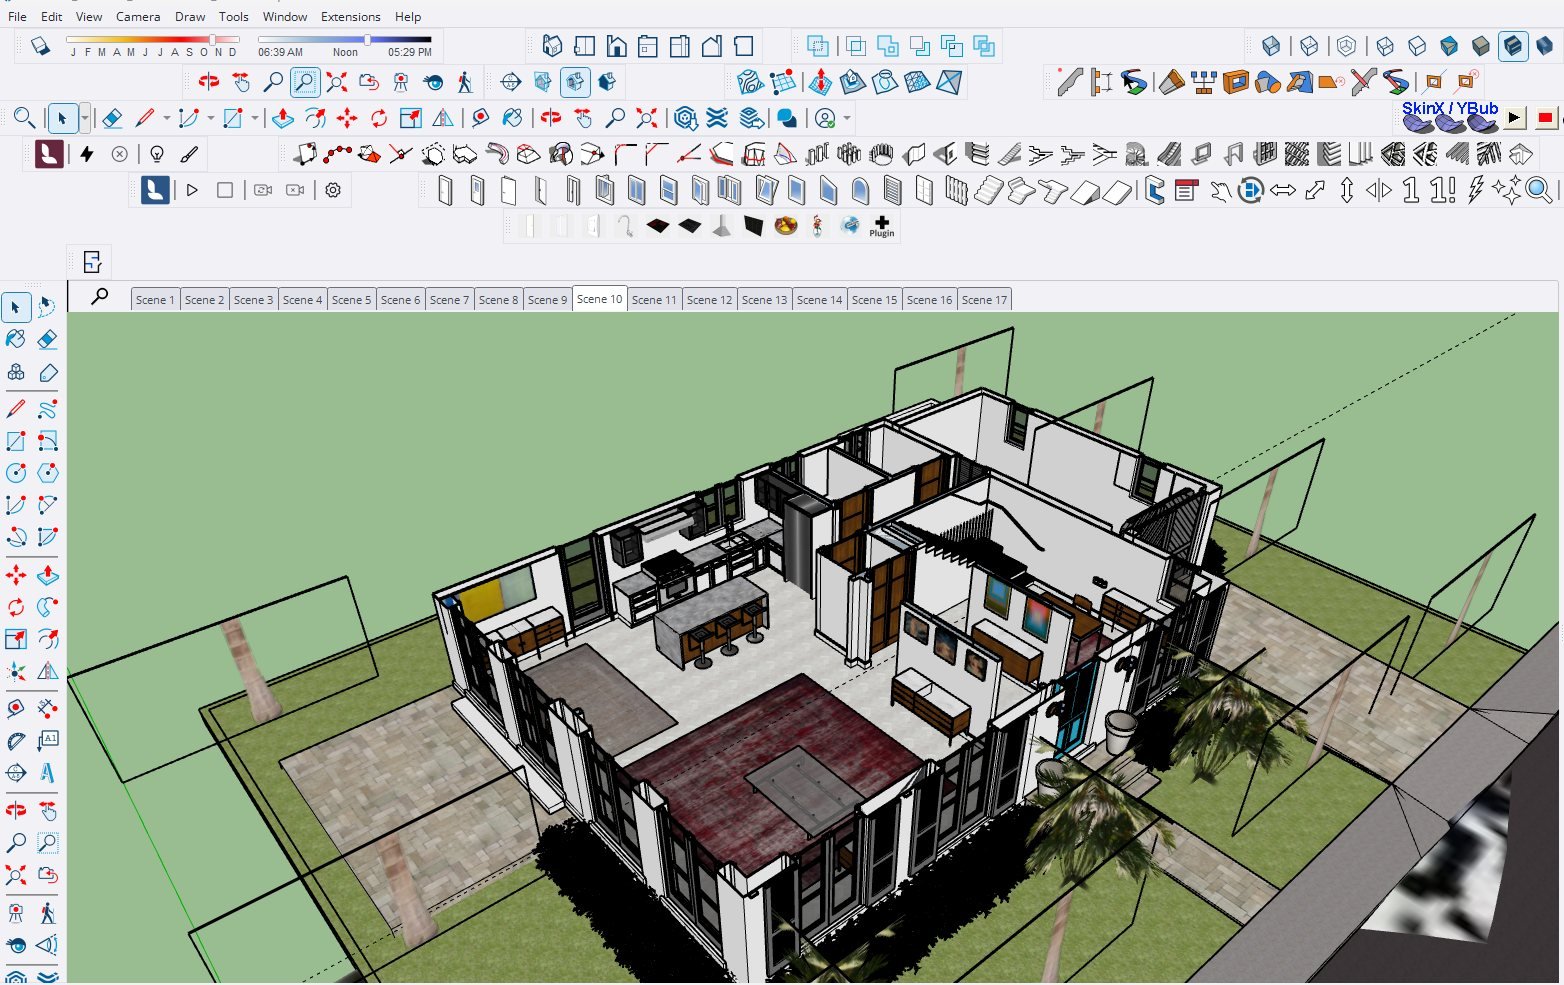Expand the Select tool dropdown arrow
Image resolution: width=1564 pixels, height=985 pixels.
tap(84, 118)
